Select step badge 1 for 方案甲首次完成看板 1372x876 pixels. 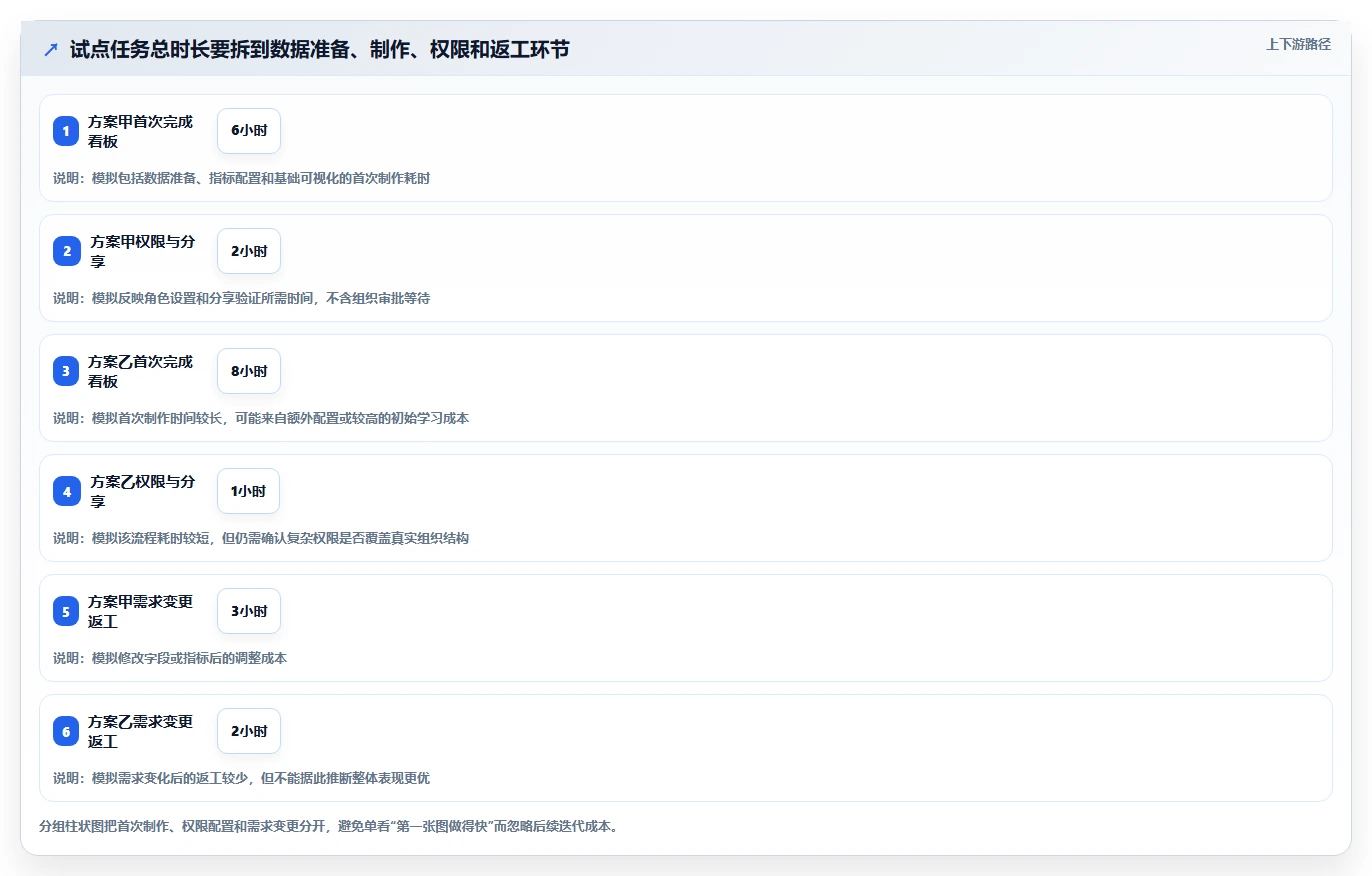[66, 131]
